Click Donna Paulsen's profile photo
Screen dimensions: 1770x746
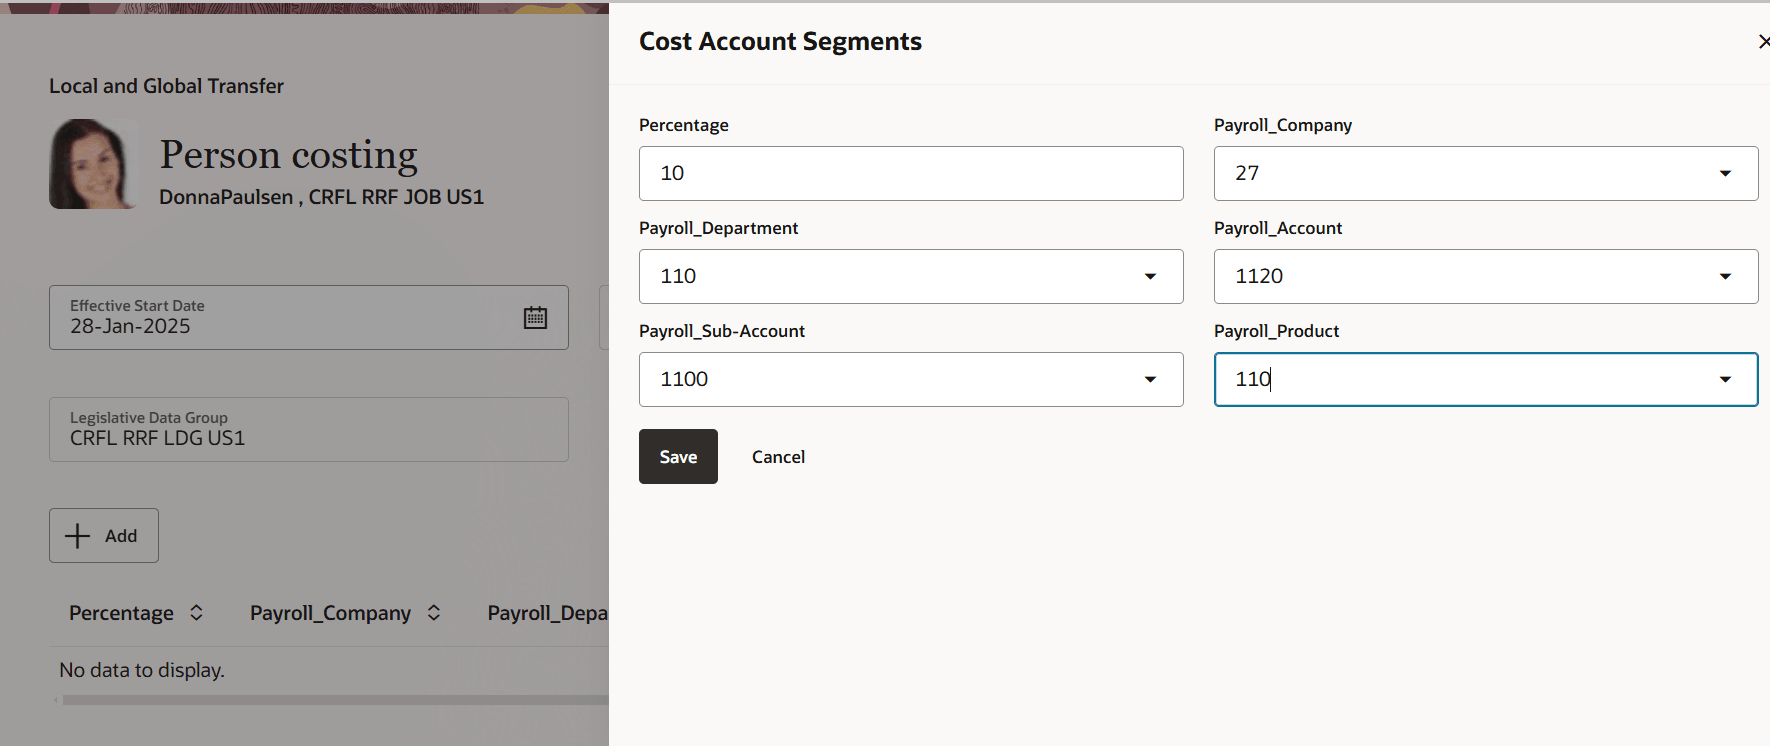pyautogui.click(x=93, y=164)
